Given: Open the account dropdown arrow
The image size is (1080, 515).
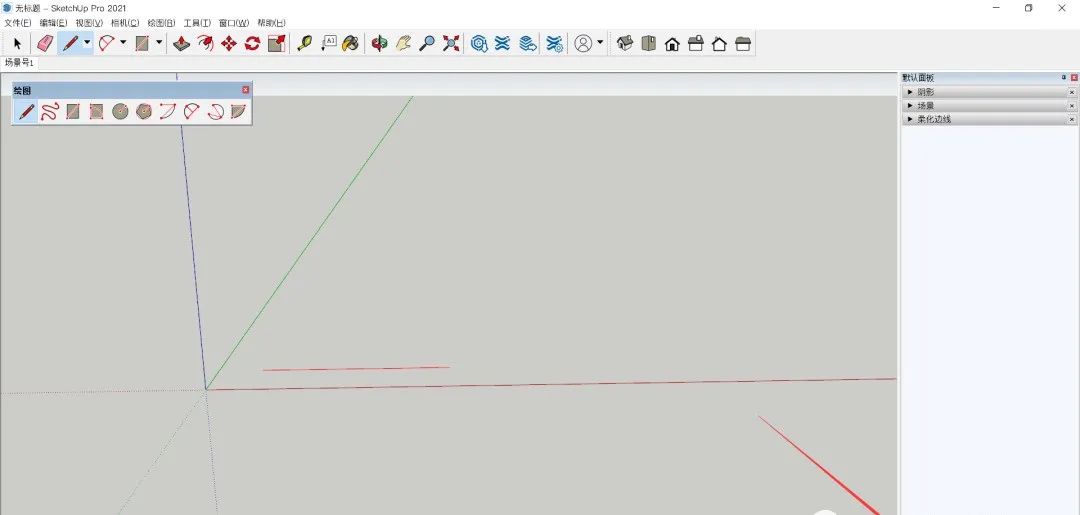Looking at the screenshot, I should pyautogui.click(x=600, y=43).
